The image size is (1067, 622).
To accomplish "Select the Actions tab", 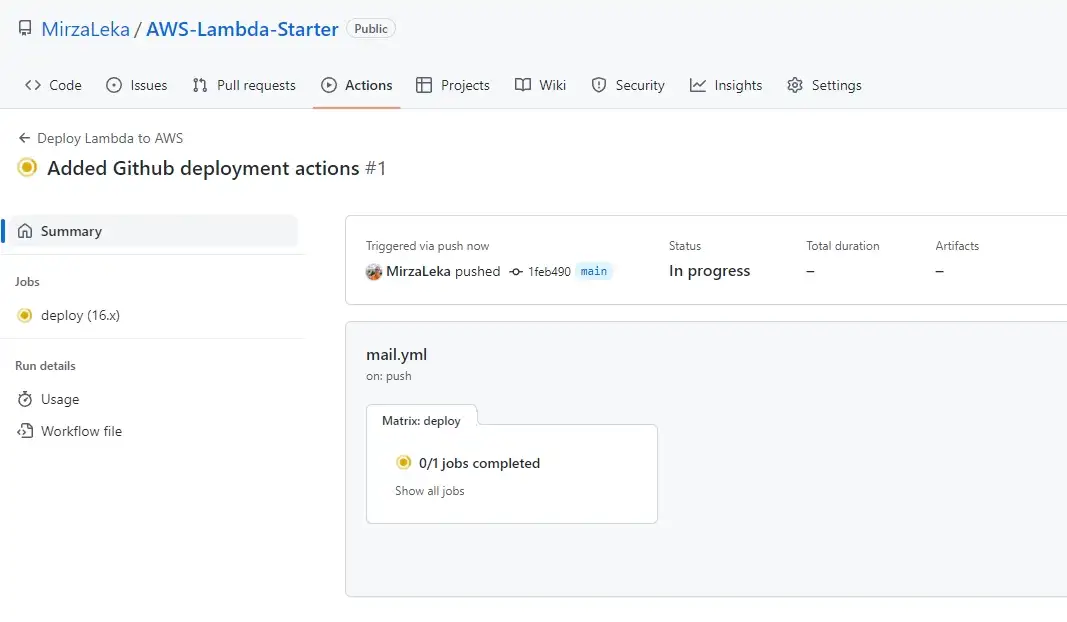I will click(357, 85).
